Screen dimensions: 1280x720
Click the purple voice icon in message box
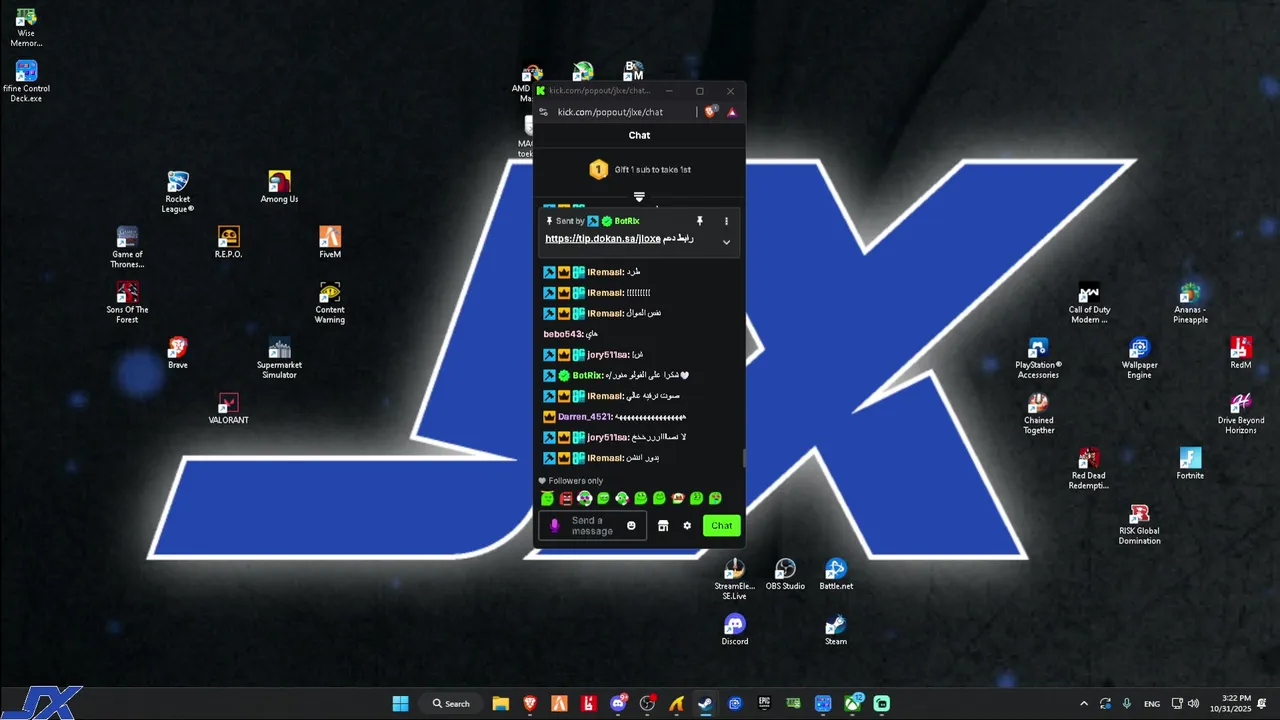coord(555,526)
